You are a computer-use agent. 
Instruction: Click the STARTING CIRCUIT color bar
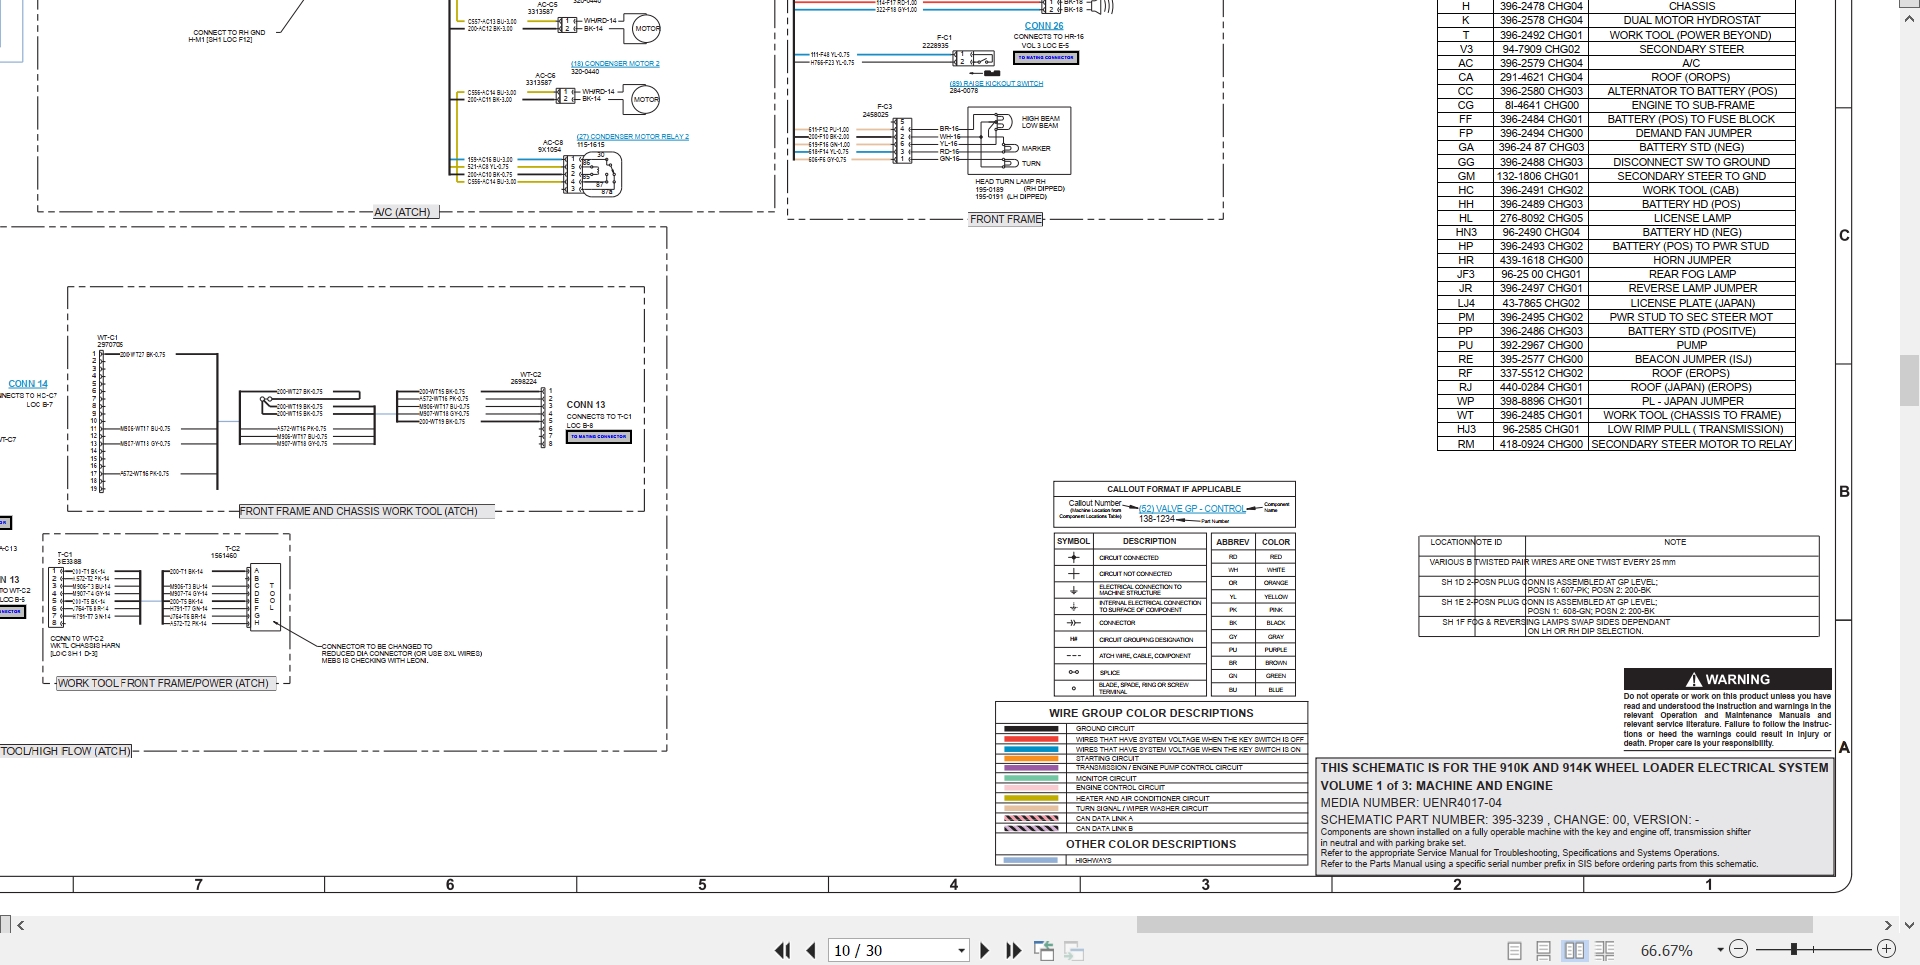[x=1030, y=759]
